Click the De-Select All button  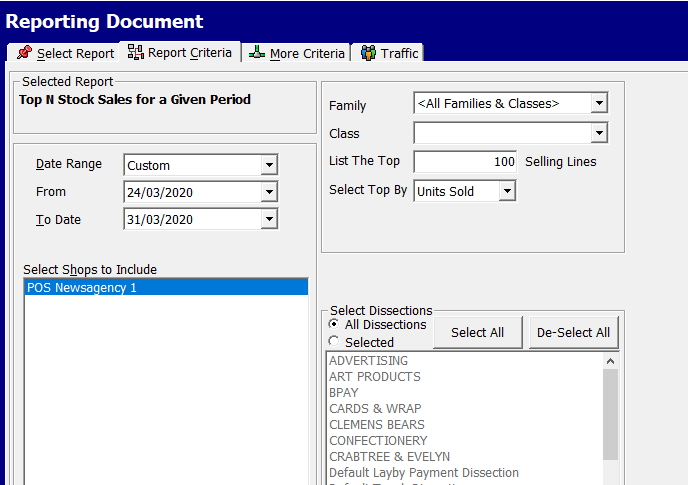coord(573,332)
